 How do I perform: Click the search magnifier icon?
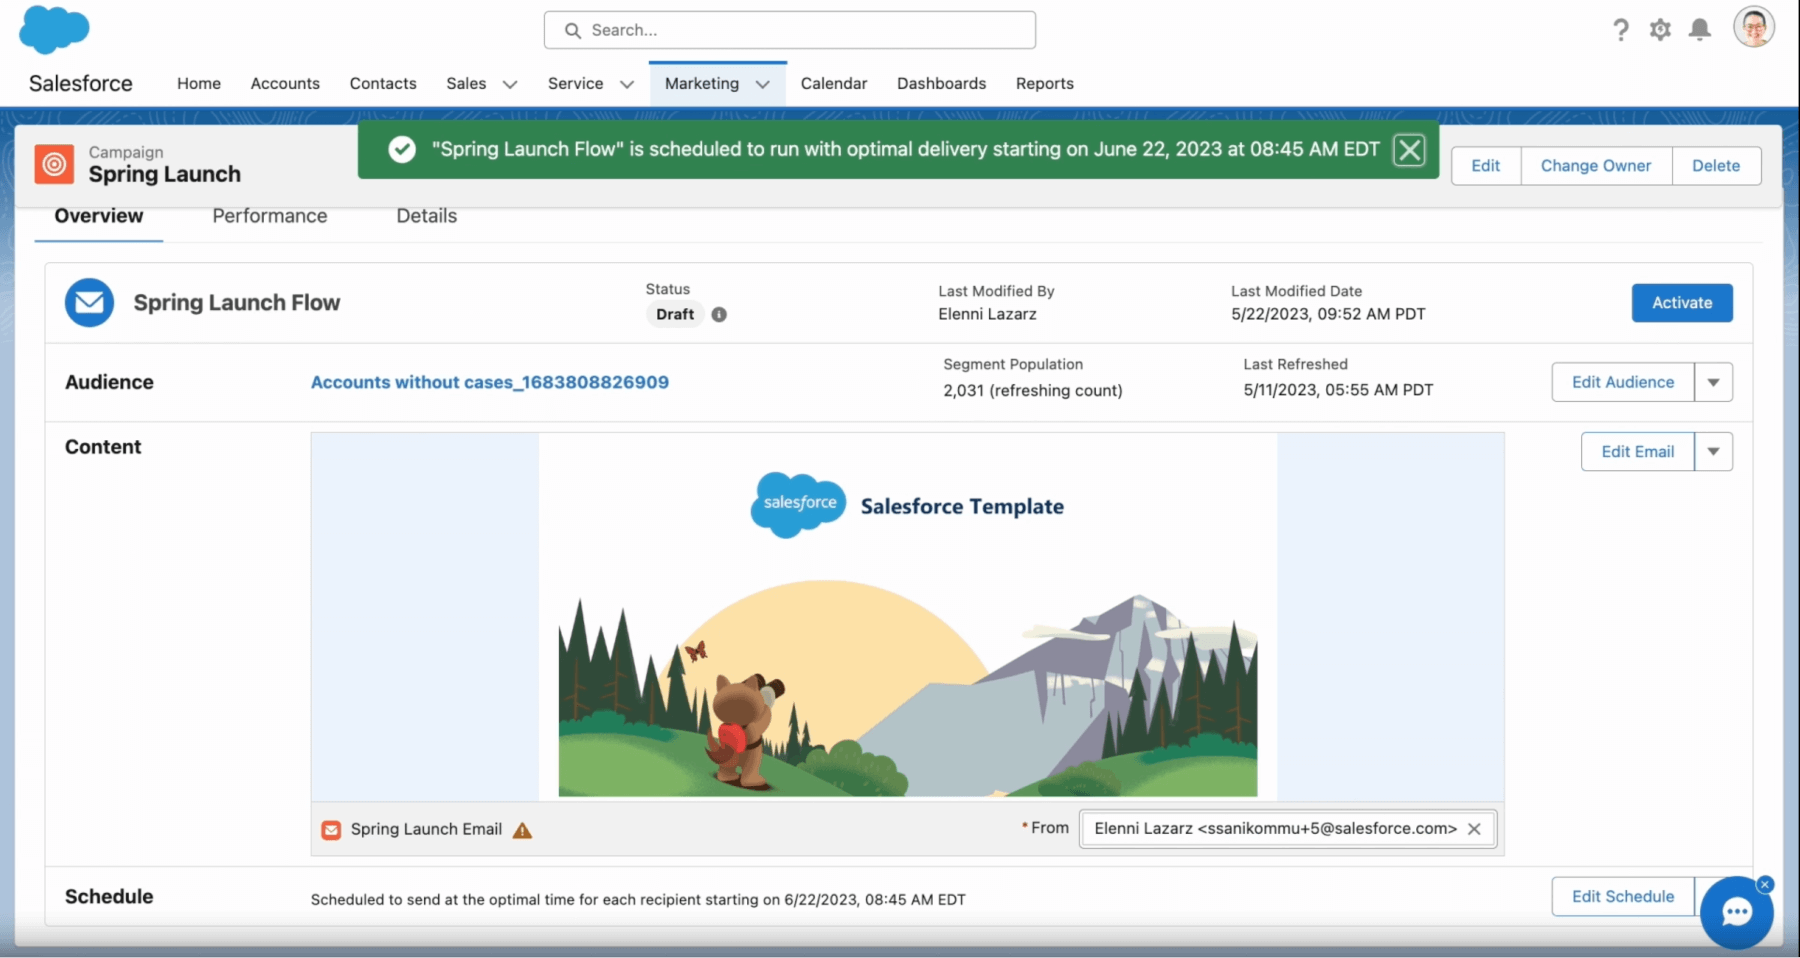573,30
